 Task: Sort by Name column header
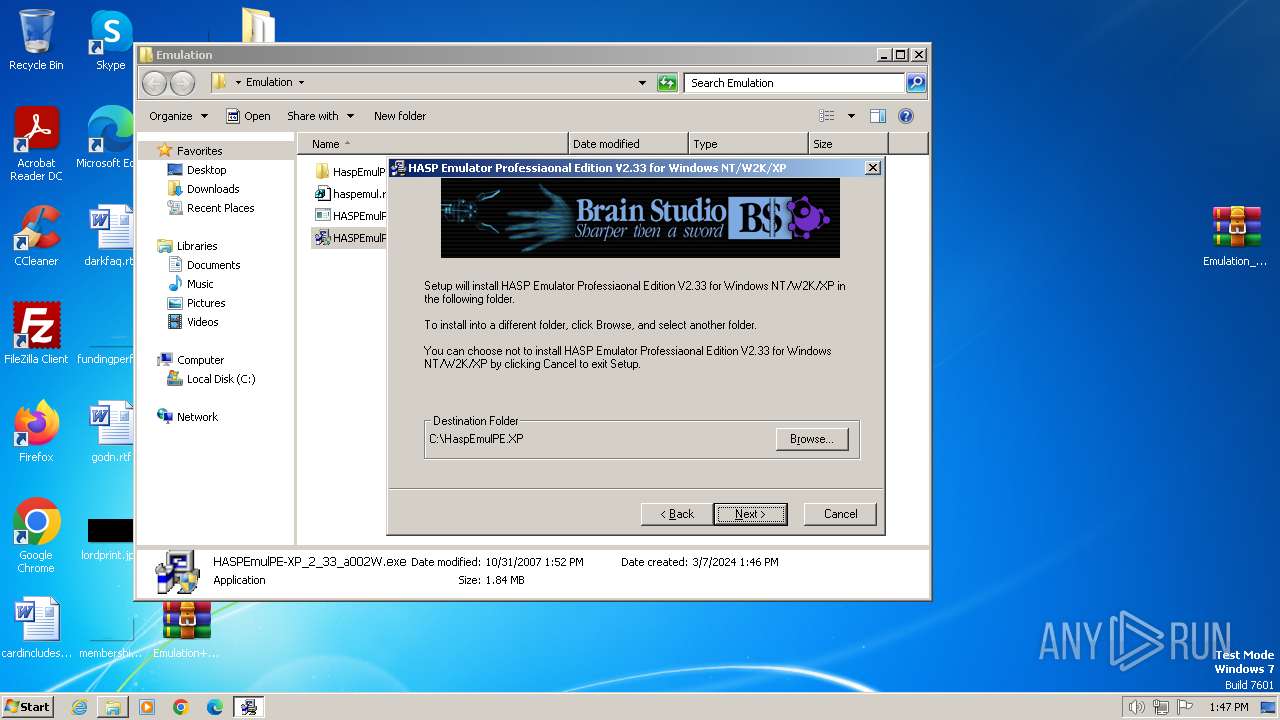point(432,144)
